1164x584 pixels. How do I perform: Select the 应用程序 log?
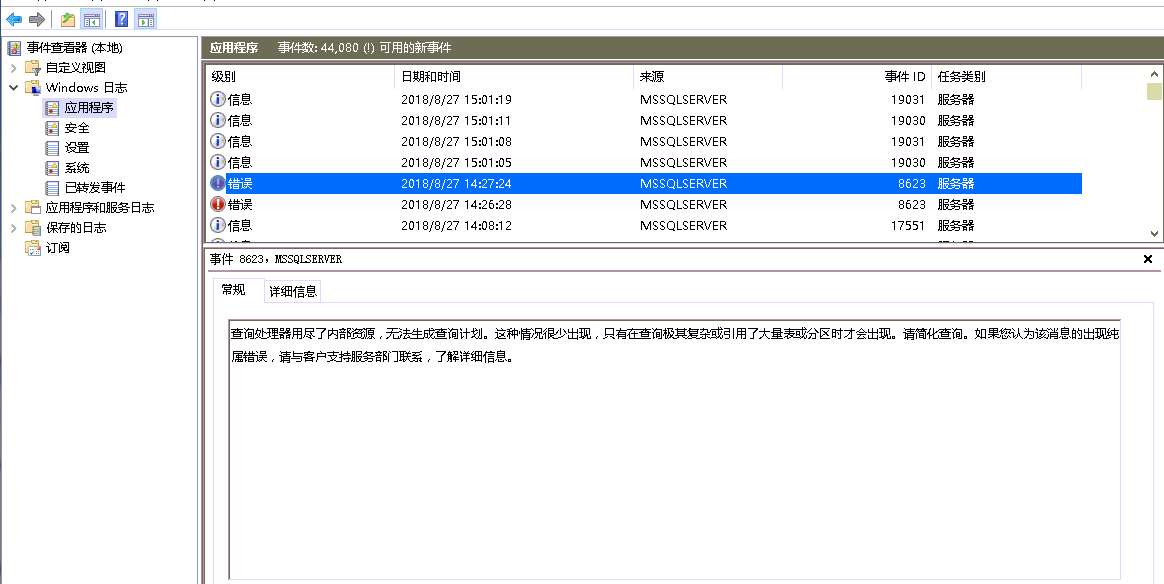88,108
